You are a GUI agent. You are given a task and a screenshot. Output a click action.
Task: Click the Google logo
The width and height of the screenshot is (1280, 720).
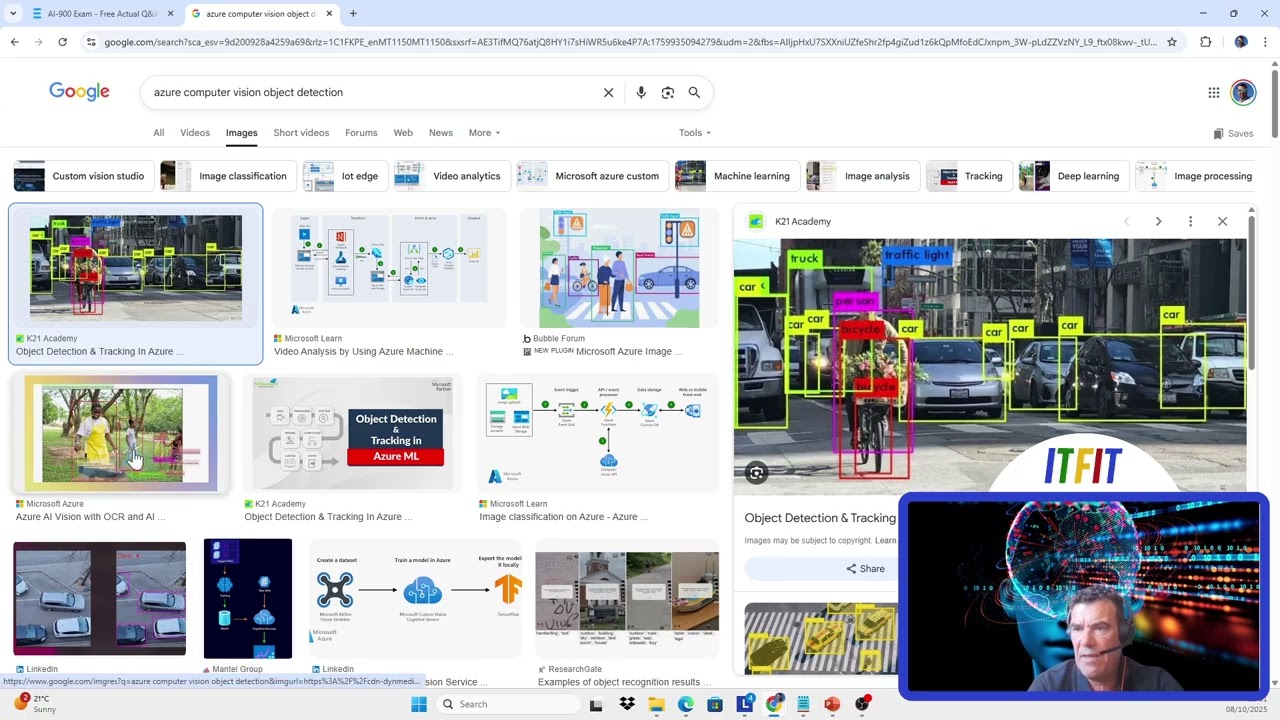point(79,92)
